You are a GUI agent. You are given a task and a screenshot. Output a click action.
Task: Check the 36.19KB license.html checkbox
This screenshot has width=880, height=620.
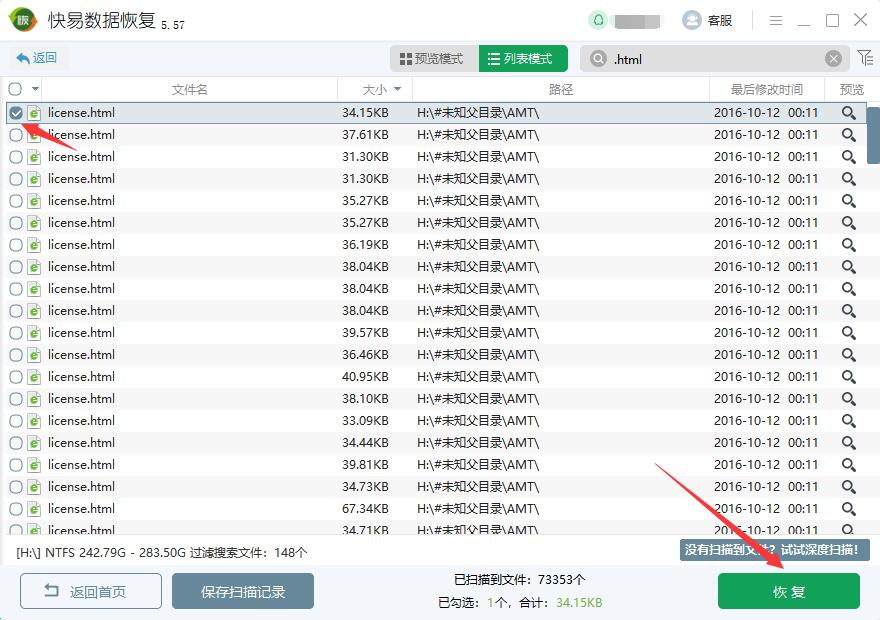click(16, 245)
